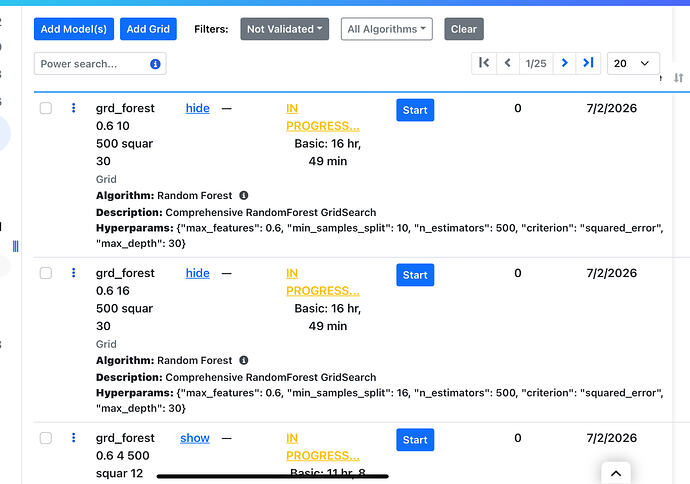Click the scroll-to-top chevron button
This screenshot has height=484, width=690.
(x=616, y=473)
